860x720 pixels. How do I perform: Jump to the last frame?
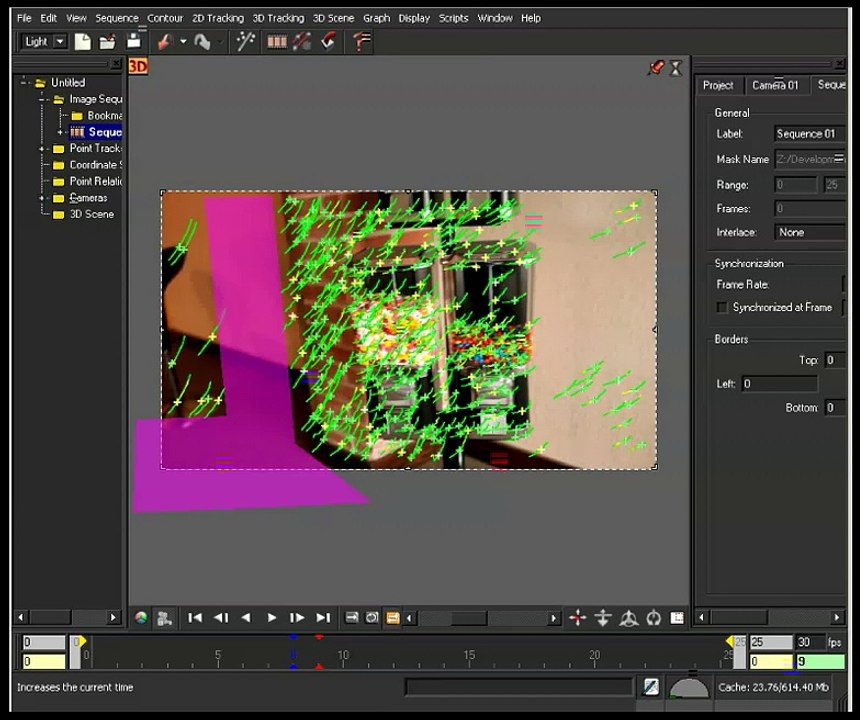[324, 618]
